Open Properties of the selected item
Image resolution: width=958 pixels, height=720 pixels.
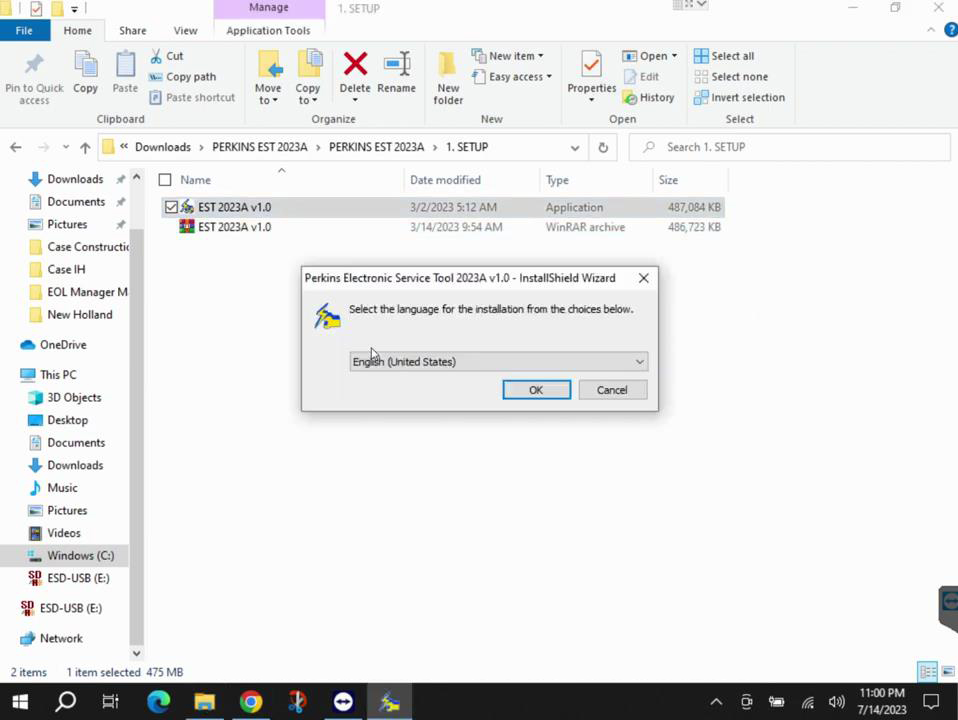[591, 72]
